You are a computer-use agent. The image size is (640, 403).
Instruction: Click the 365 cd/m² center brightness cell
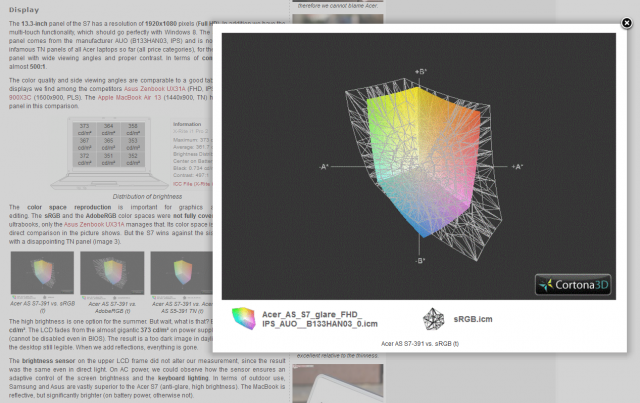point(109,144)
